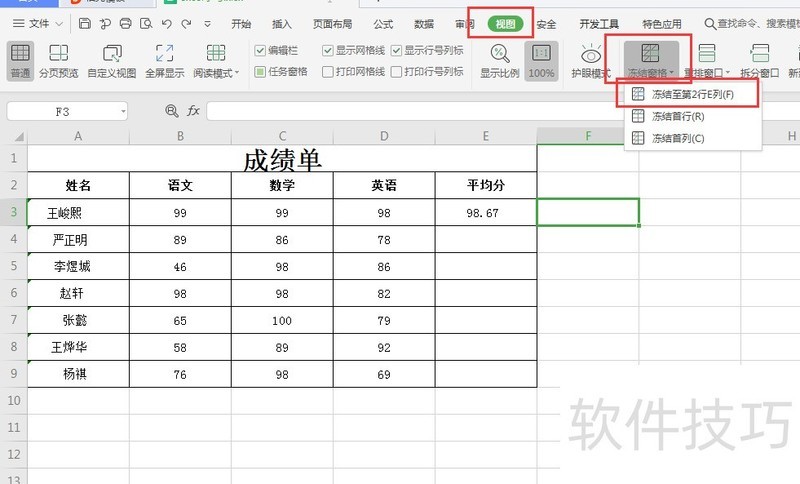Select column D header
The image size is (800, 484).
(x=384, y=136)
